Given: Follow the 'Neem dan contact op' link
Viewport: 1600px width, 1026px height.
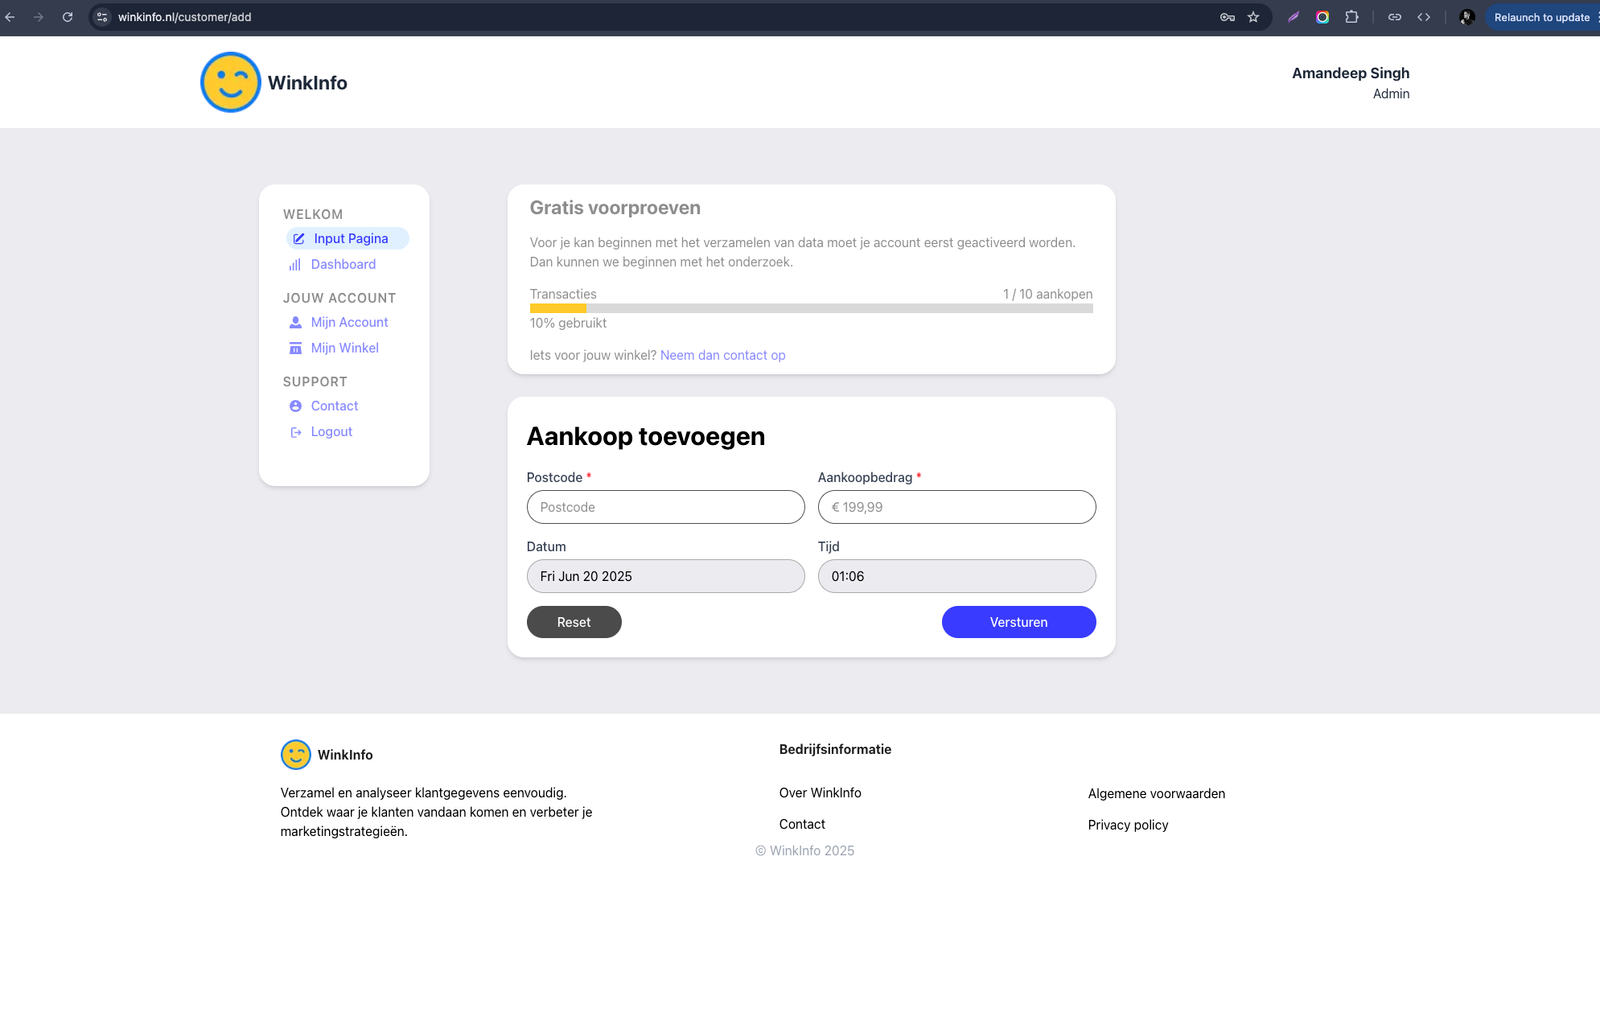Looking at the screenshot, I should [x=722, y=356].
